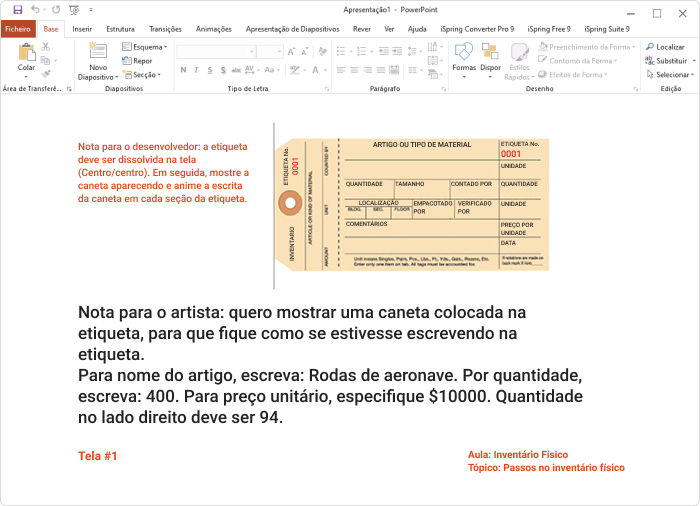Screen dimensions: 700x506
Task: Open the font size combo box
Action: coord(270,52)
